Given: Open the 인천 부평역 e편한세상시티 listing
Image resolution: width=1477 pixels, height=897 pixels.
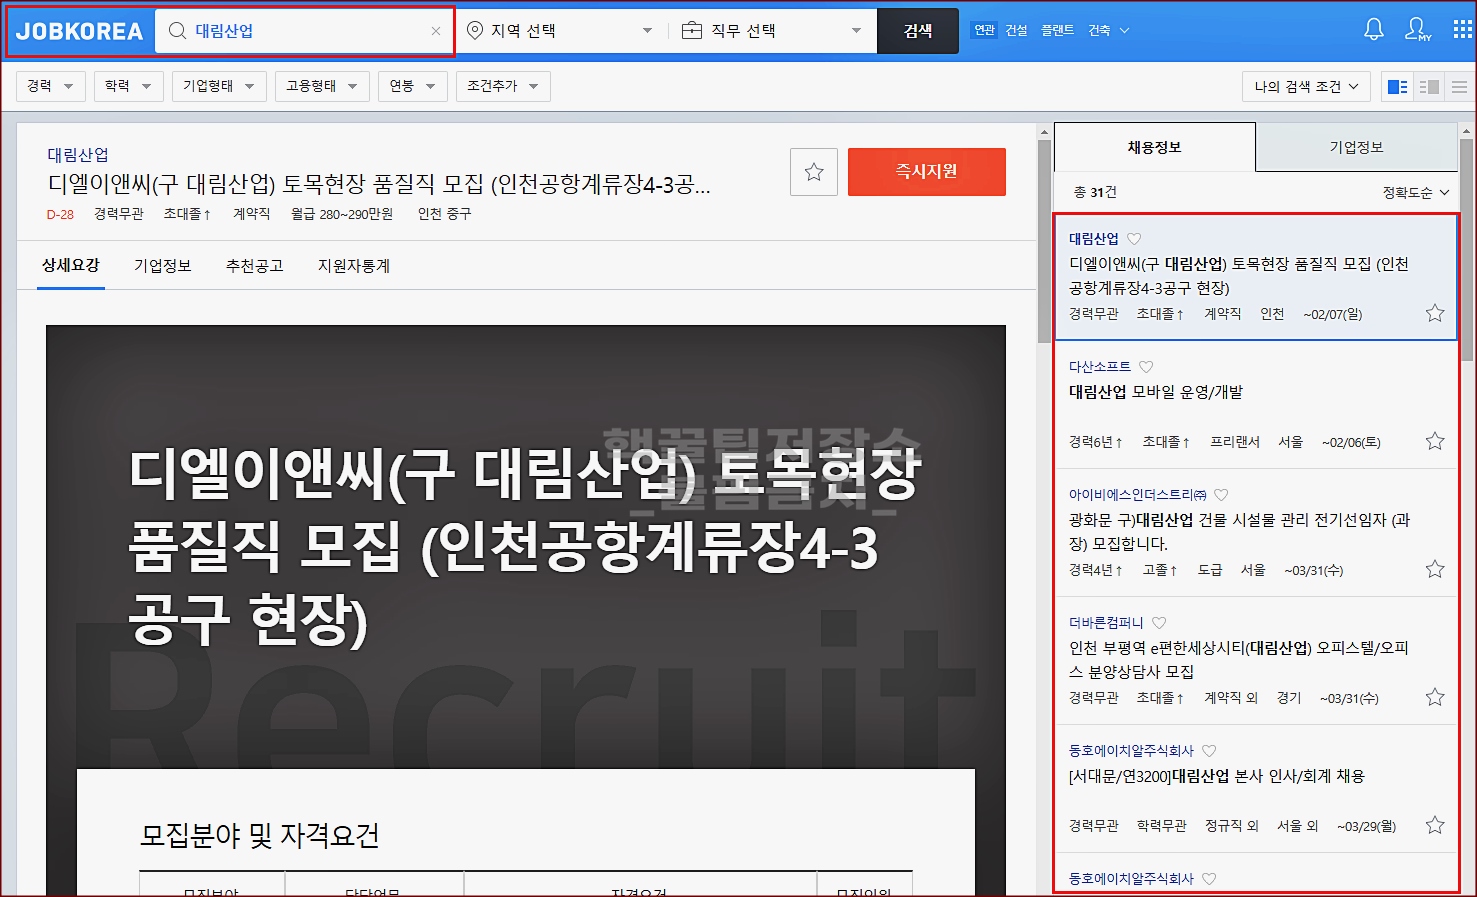Looking at the screenshot, I should [1239, 660].
